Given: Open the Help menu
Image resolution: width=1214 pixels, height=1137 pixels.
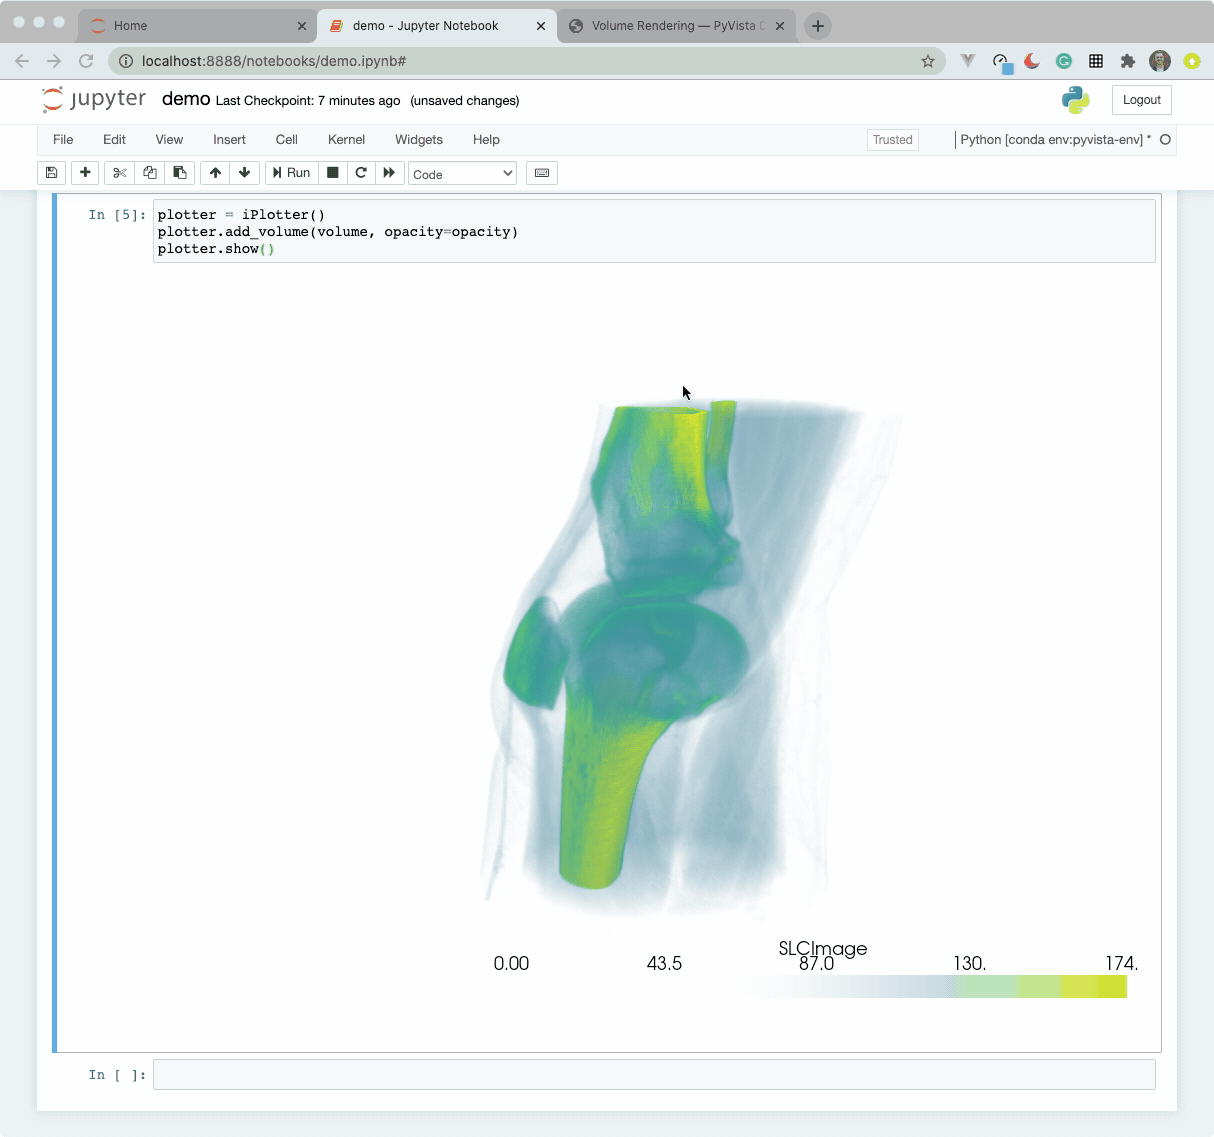Looking at the screenshot, I should [x=486, y=140].
